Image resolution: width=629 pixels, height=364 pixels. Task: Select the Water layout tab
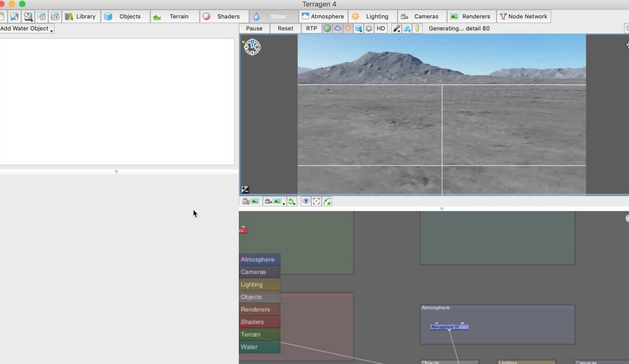[x=273, y=16]
